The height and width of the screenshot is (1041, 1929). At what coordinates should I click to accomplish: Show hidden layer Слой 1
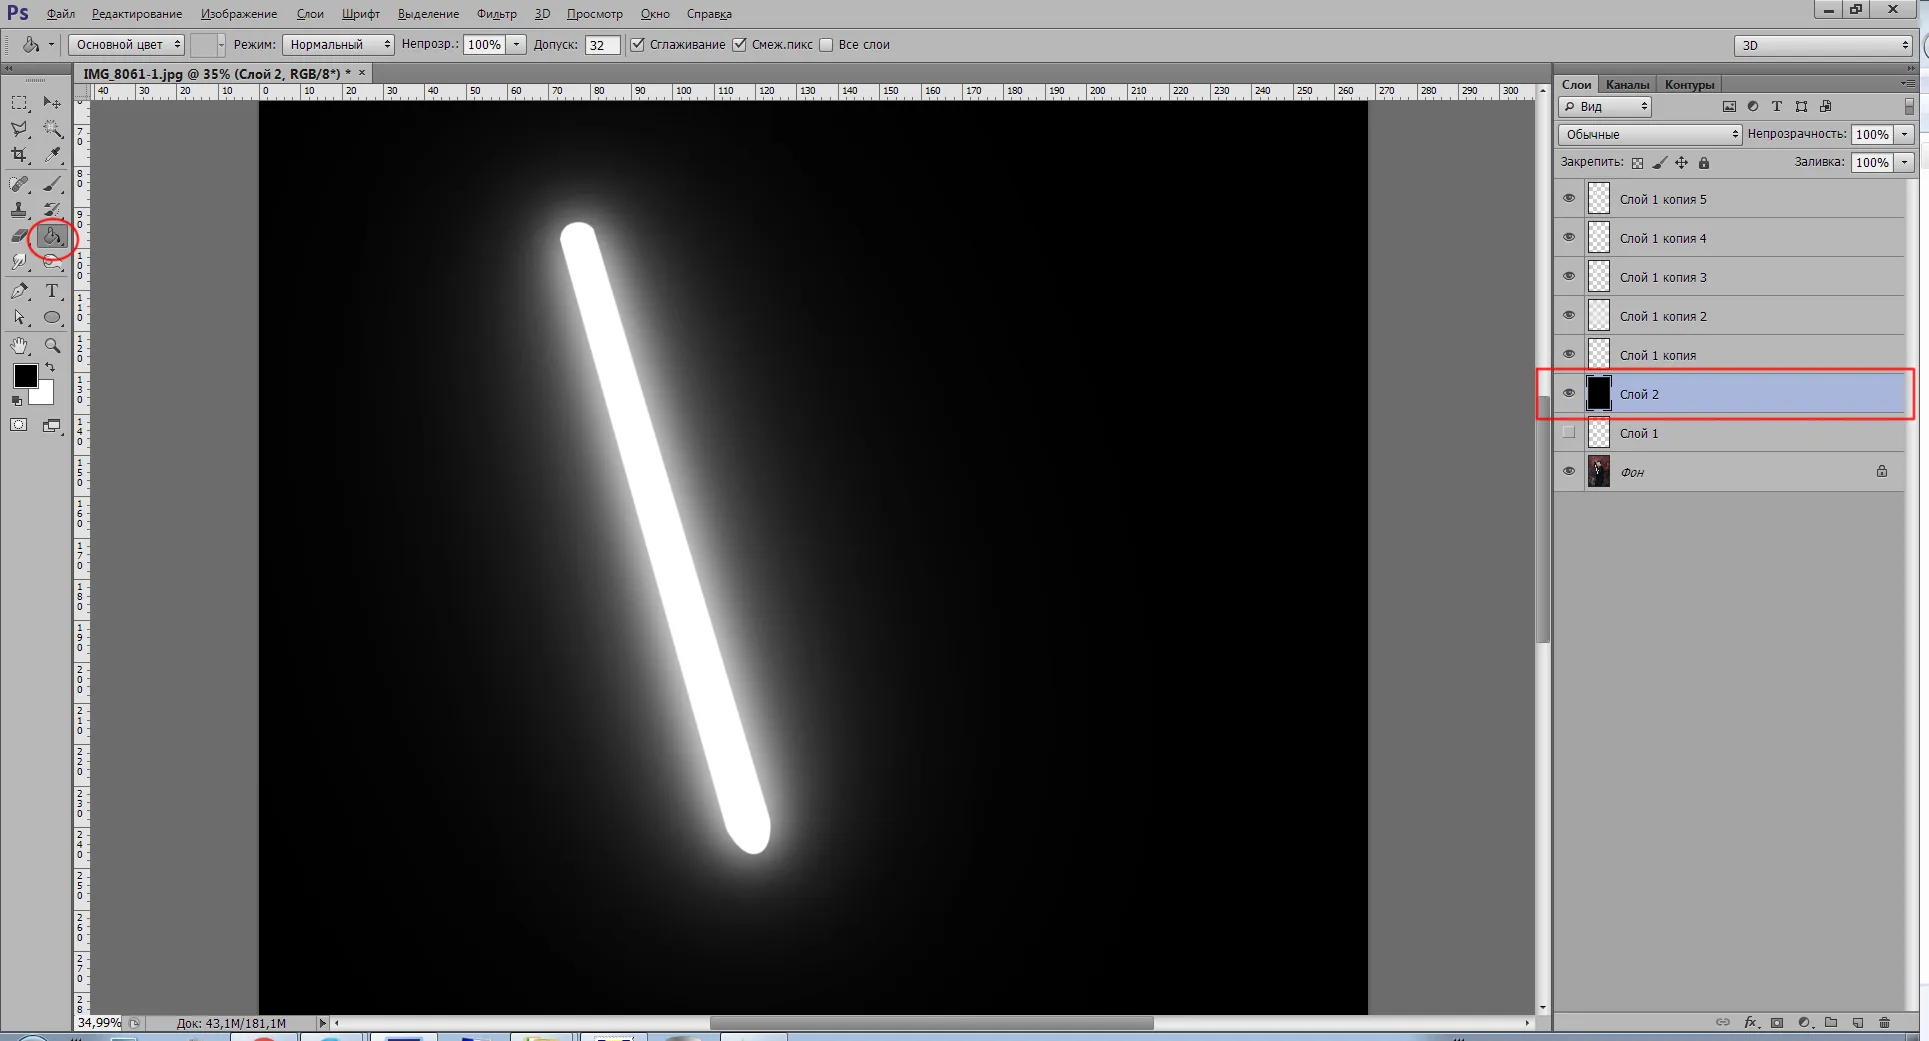(x=1568, y=433)
